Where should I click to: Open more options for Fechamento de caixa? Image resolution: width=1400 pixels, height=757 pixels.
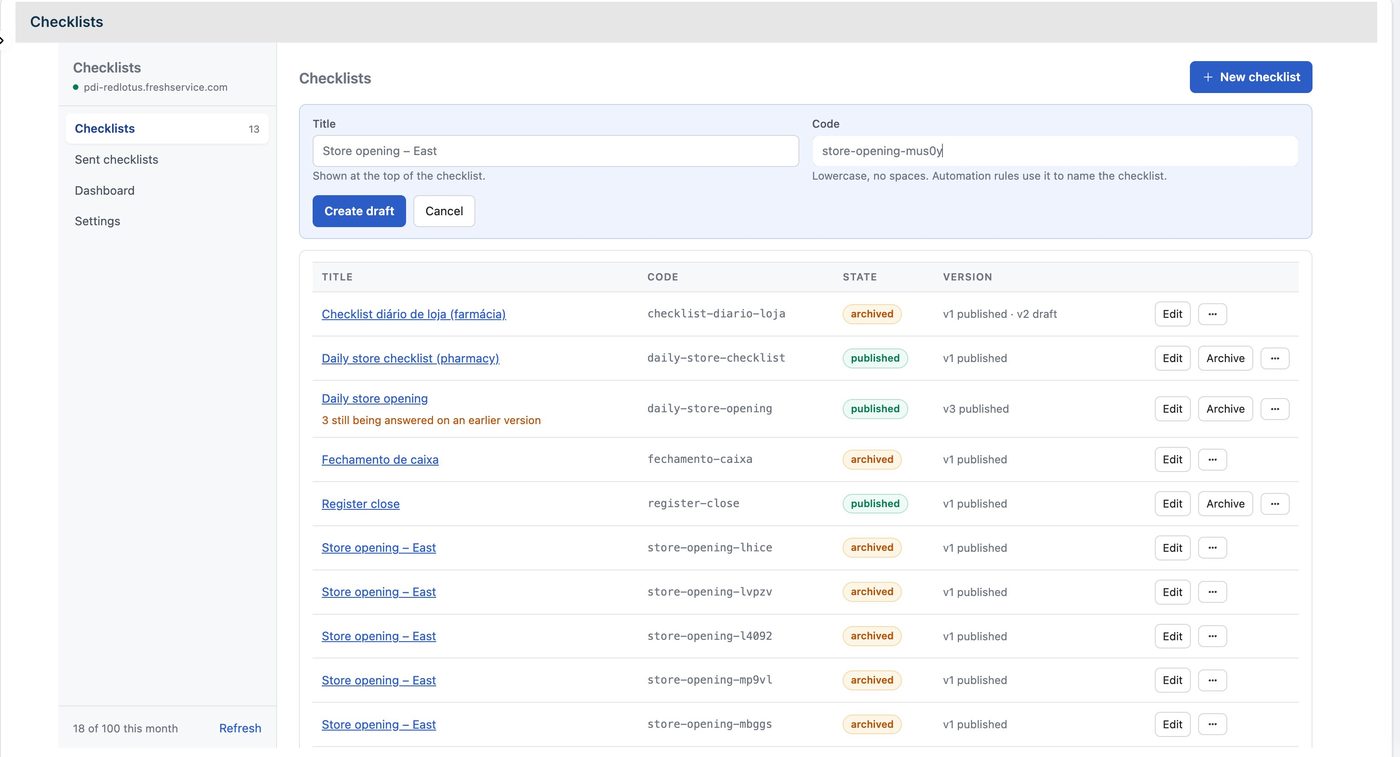[1212, 460]
